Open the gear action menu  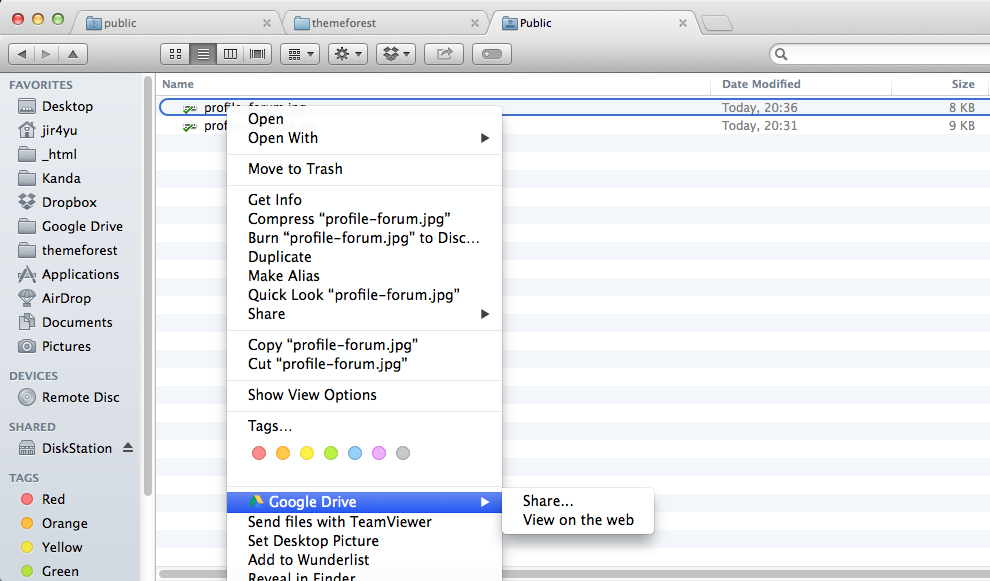348,54
